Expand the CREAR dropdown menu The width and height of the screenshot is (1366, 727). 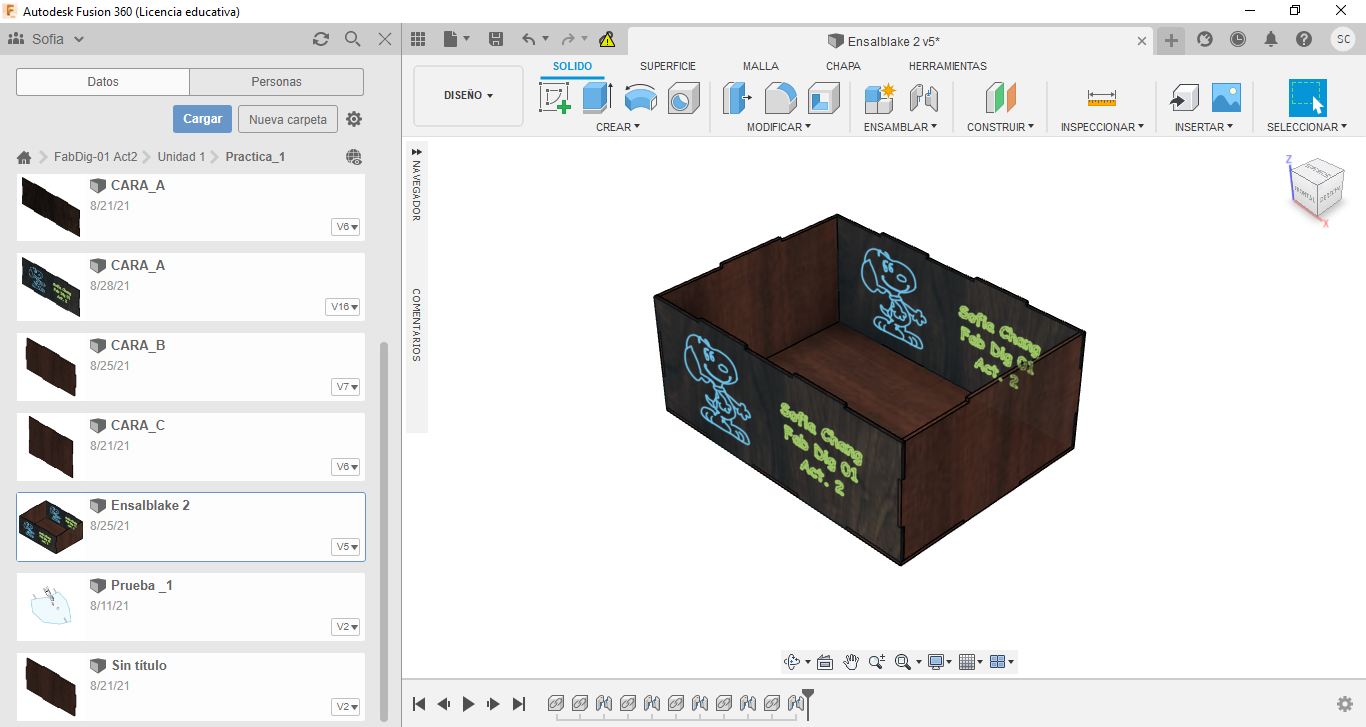618,127
